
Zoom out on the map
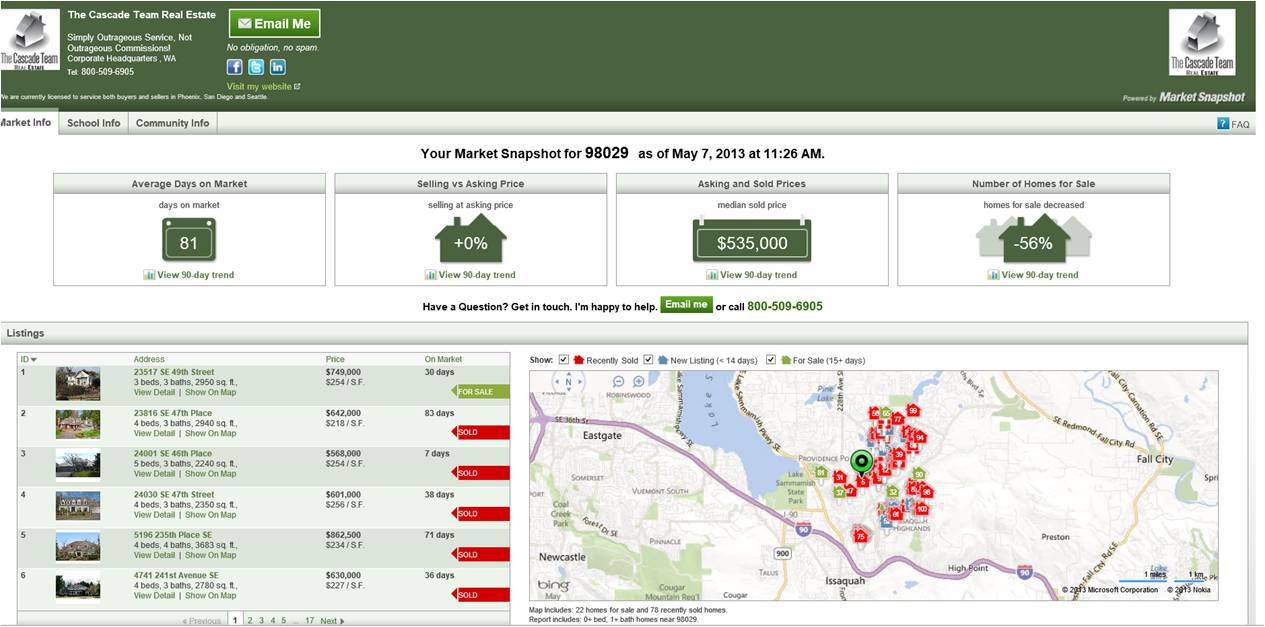point(618,382)
